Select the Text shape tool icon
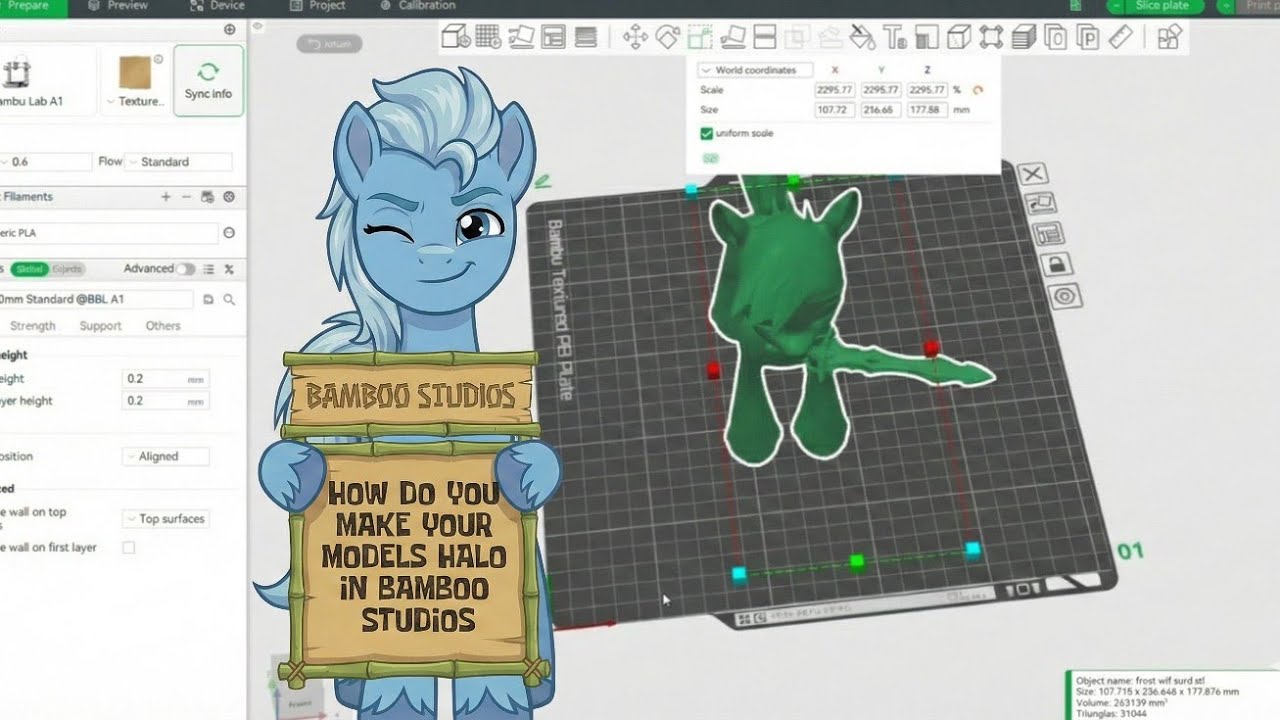 click(x=895, y=38)
